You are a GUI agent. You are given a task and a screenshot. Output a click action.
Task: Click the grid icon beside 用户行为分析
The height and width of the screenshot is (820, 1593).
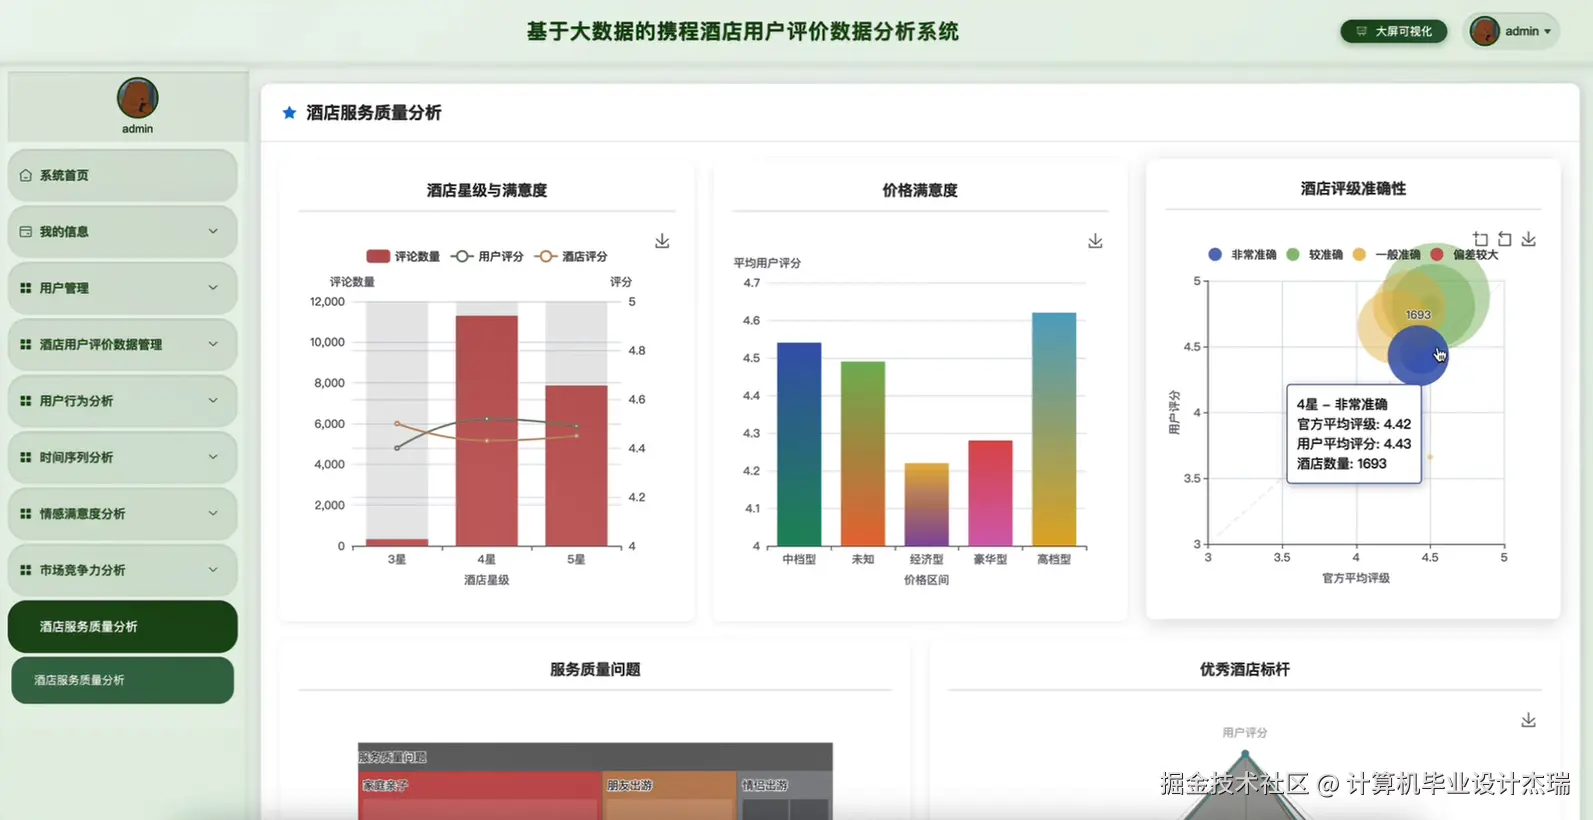click(26, 401)
